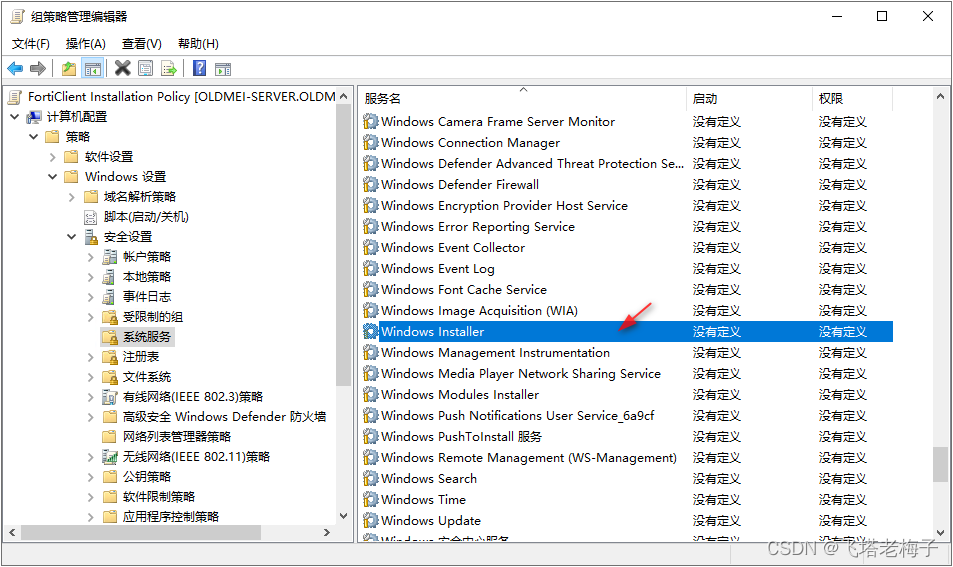The height and width of the screenshot is (567, 953).
Task: Open the 查看(V) menu
Action: click(142, 44)
